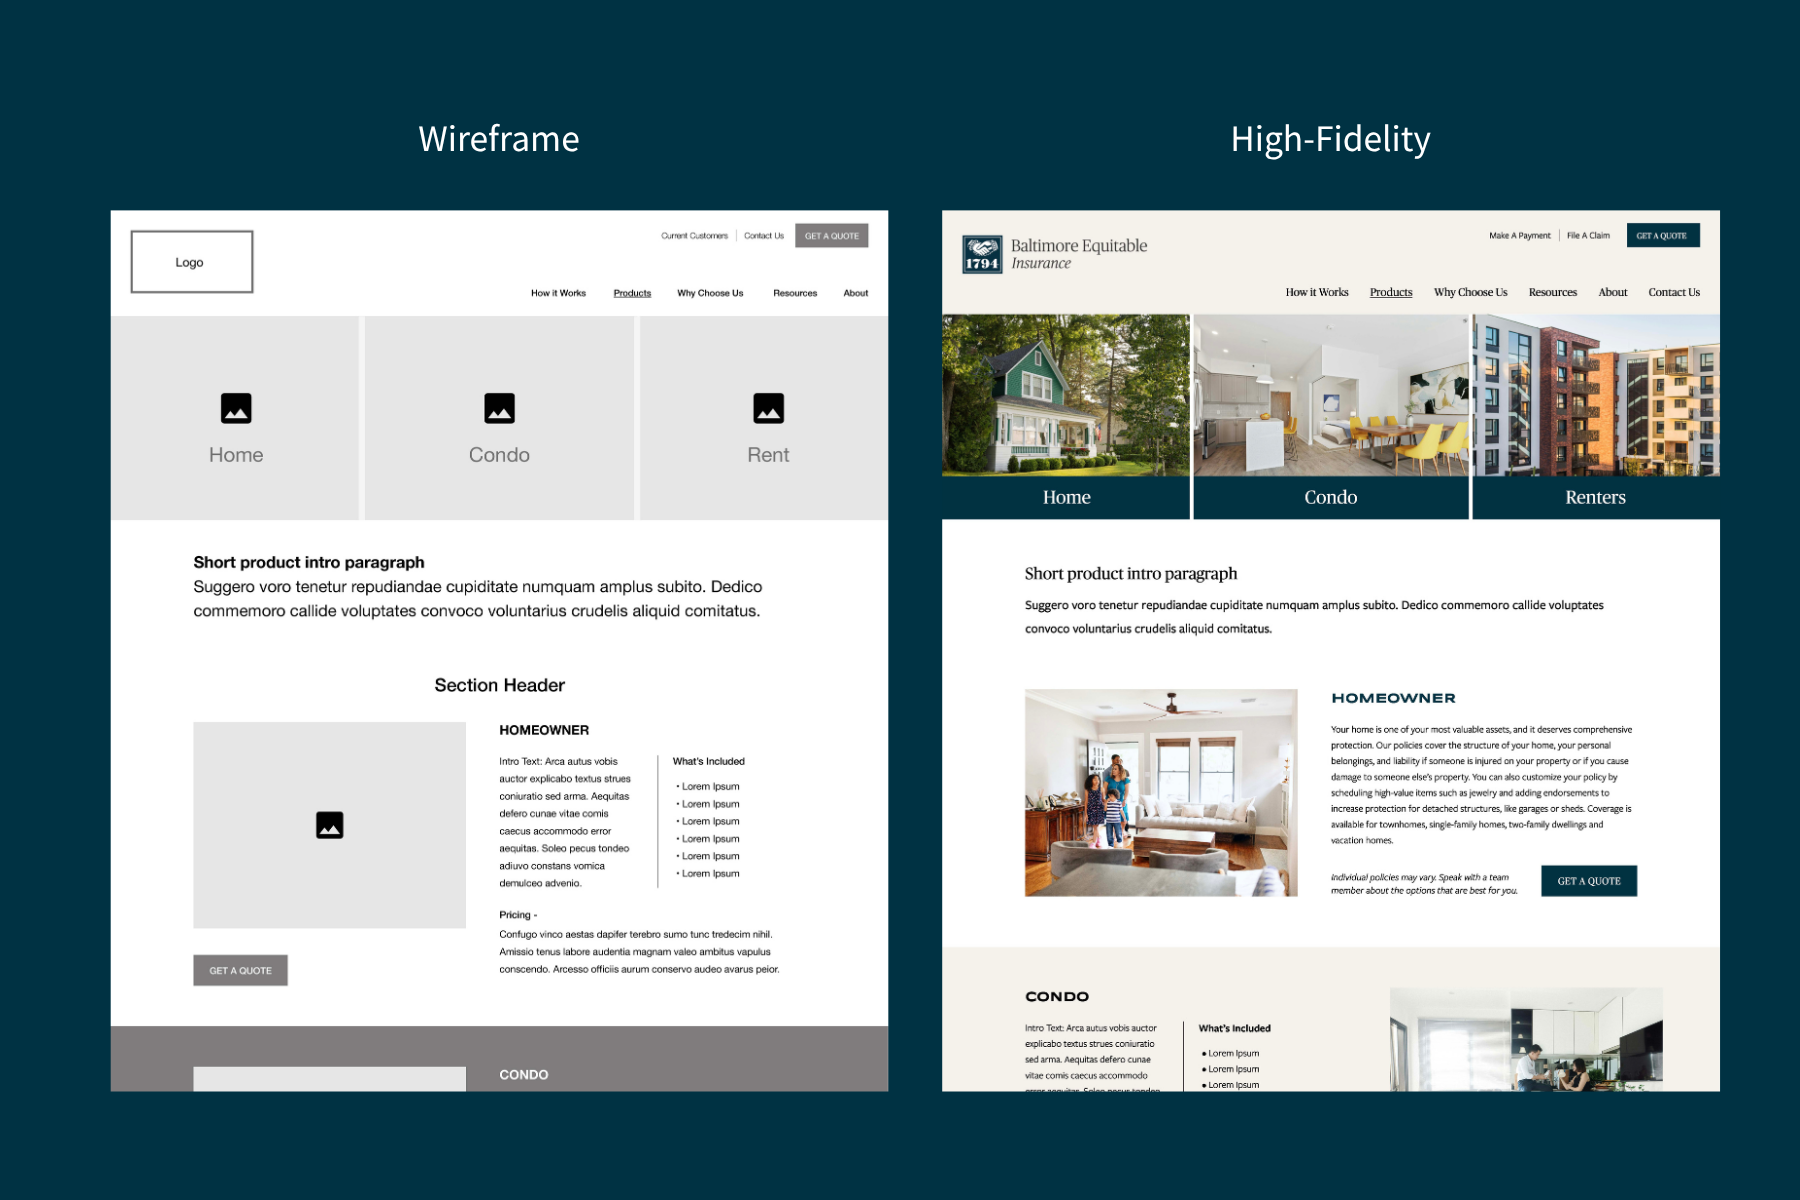Open Contact Us link in wireframe header
This screenshot has width=1800, height=1200.
click(x=764, y=236)
